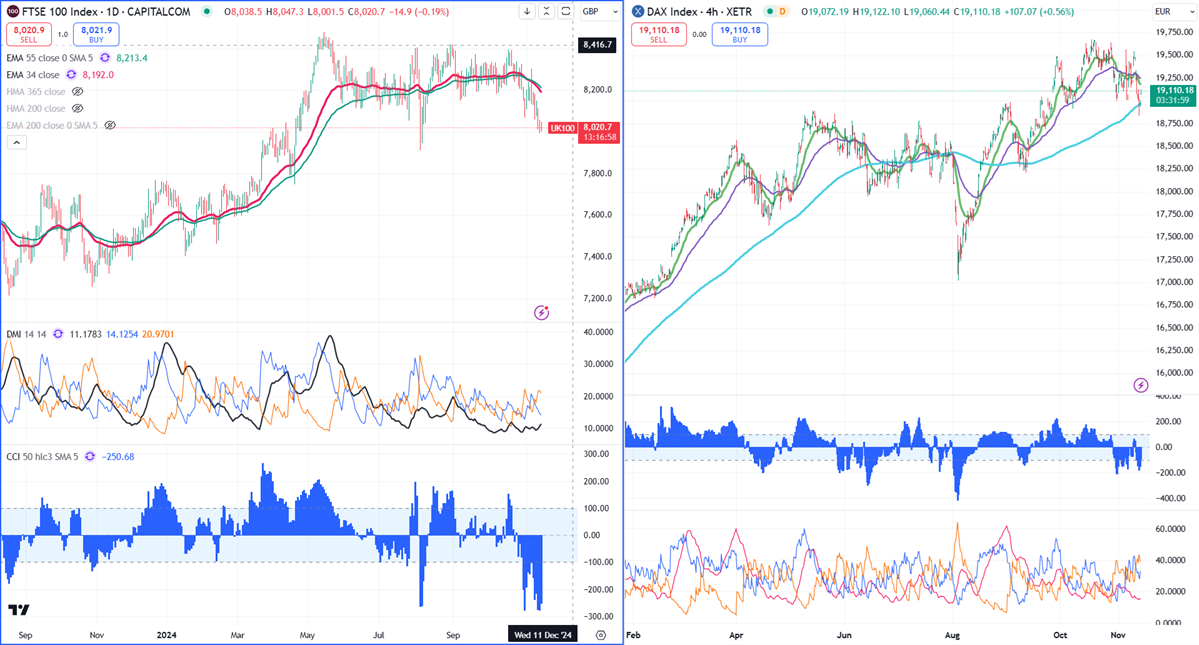Click the Wed 11 Dec '24 date label
1199x645 pixels.
click(542, 635)
